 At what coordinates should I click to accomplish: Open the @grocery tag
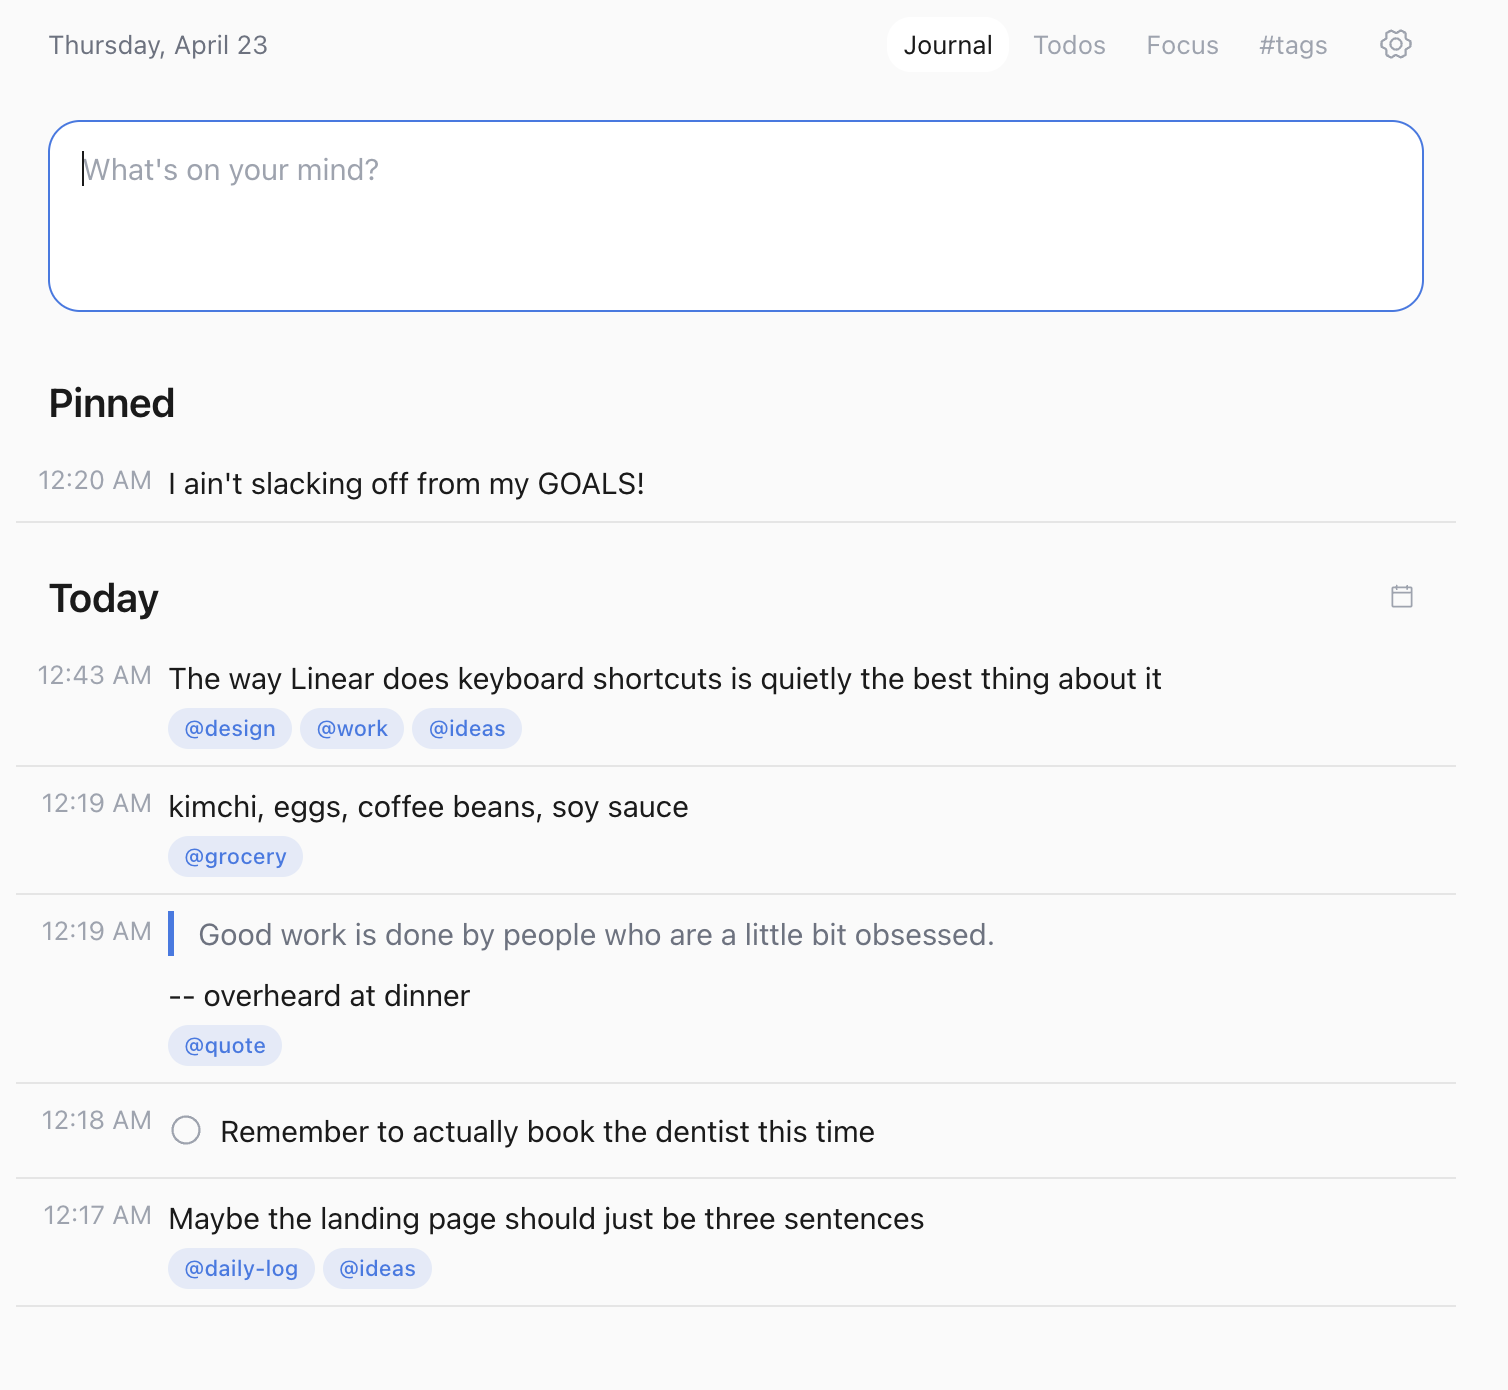coord(235,857)
